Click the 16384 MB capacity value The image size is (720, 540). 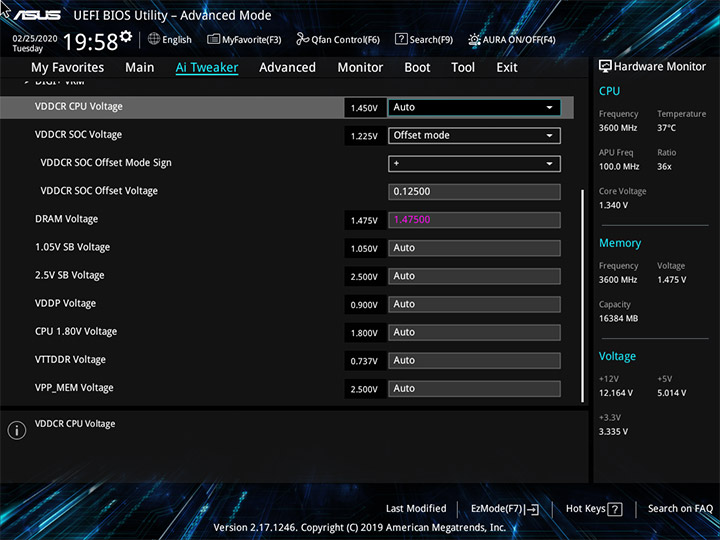618,318
